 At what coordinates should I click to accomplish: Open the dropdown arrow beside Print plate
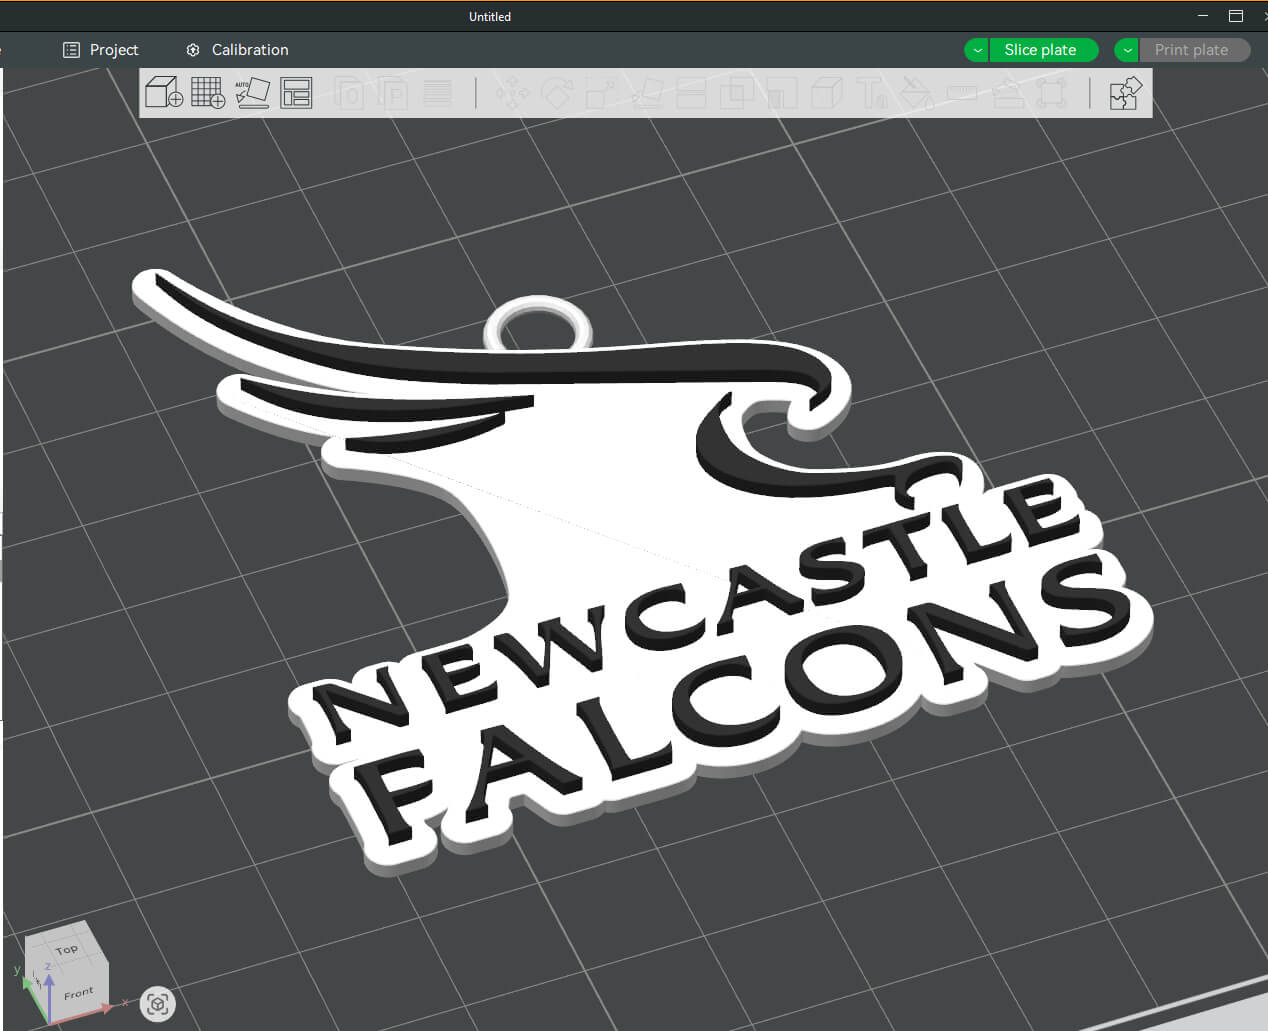coord(1127,50)
